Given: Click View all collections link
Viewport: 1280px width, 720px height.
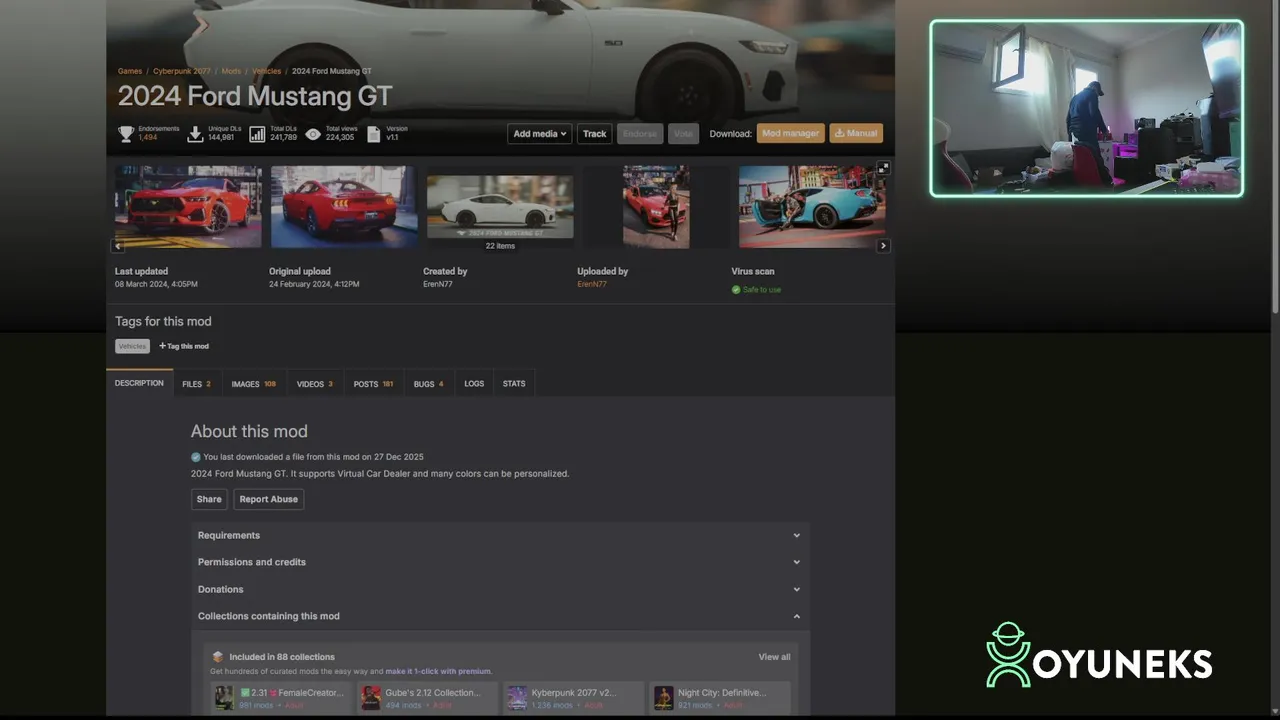Looking at the screenshot, I should click(x=774, y=657).
